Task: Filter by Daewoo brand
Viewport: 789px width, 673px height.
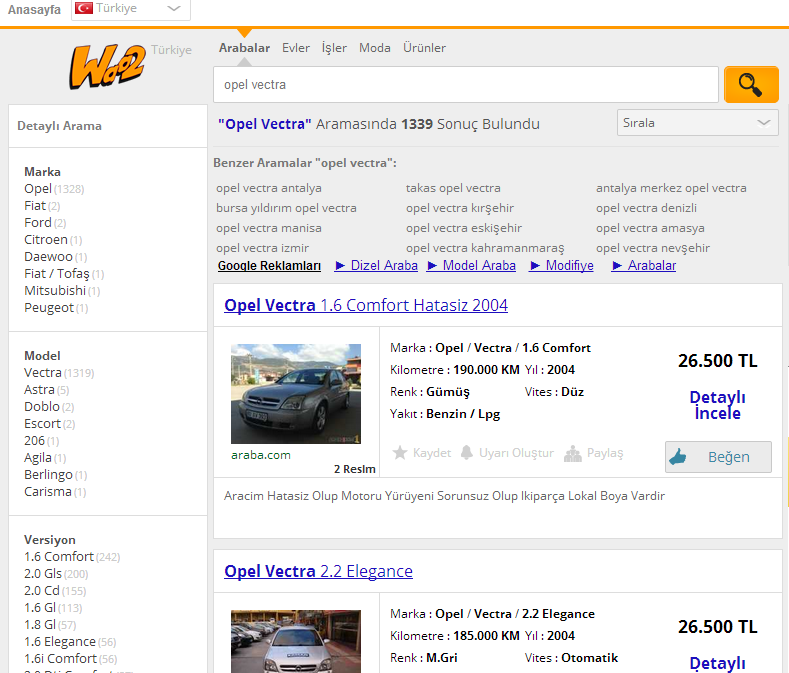Action: [x=48, y=257]
